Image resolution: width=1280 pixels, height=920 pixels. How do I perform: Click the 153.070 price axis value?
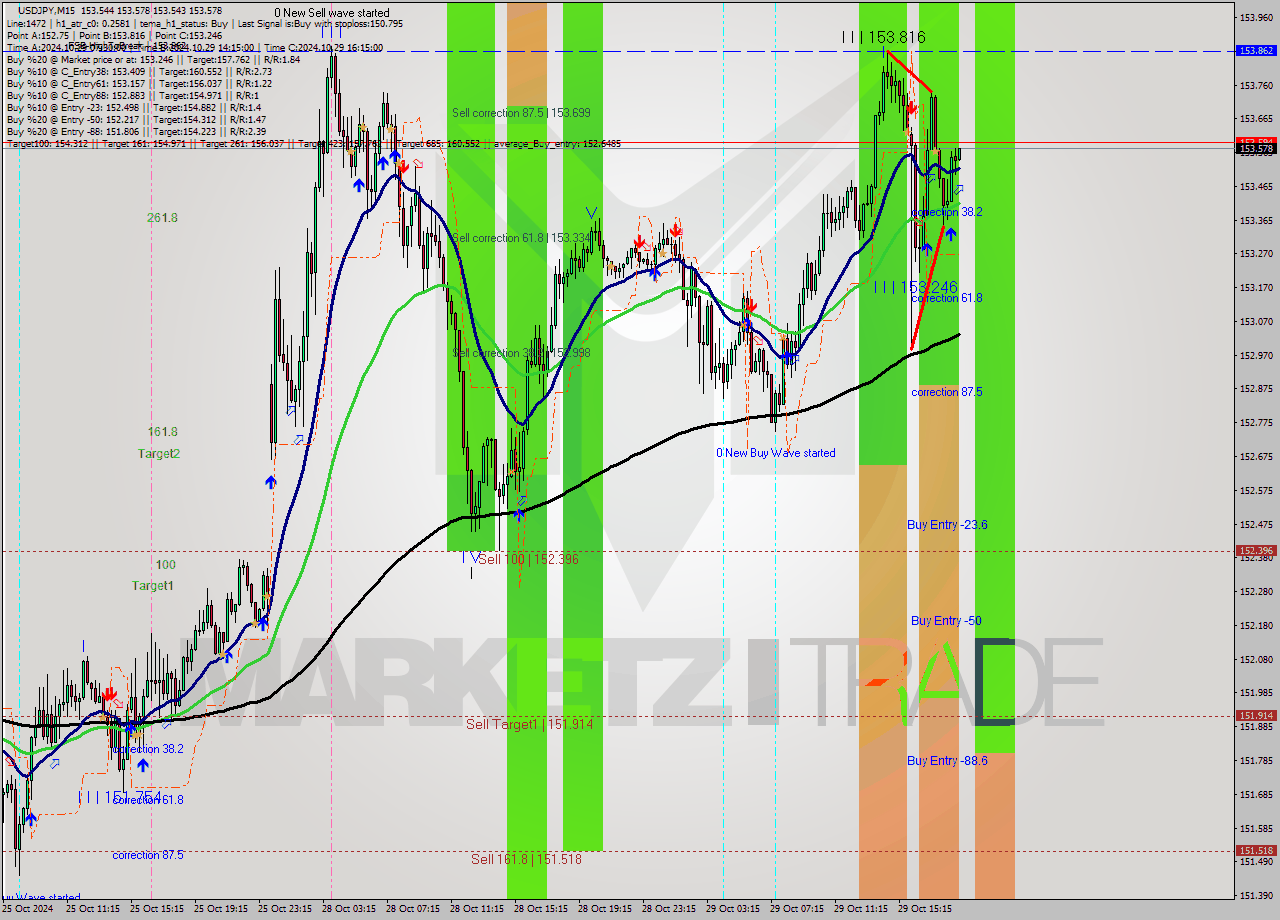pyautogui.click(x=1256, y=321)
